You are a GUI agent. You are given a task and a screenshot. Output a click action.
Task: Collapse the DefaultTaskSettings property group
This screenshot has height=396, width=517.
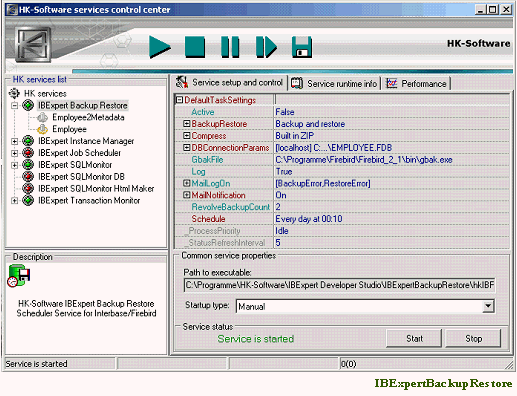point(179,100)
